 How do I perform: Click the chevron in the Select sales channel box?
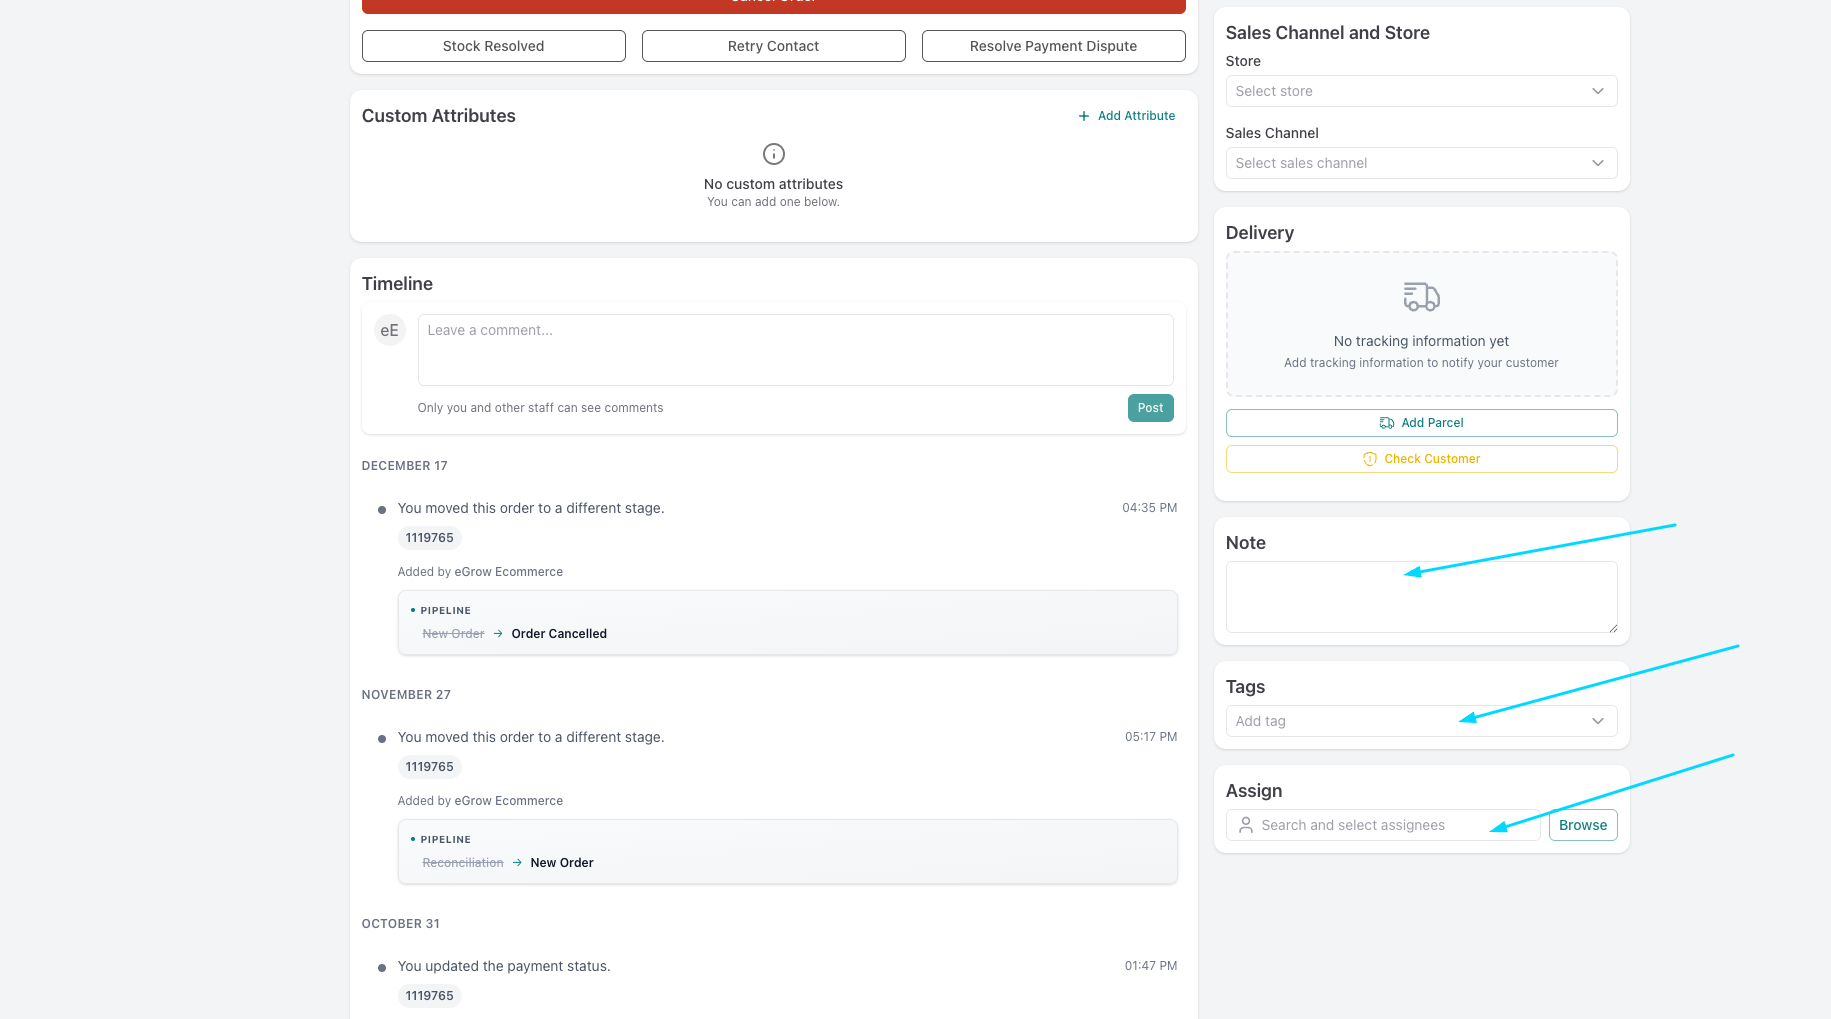[1598, 163]
